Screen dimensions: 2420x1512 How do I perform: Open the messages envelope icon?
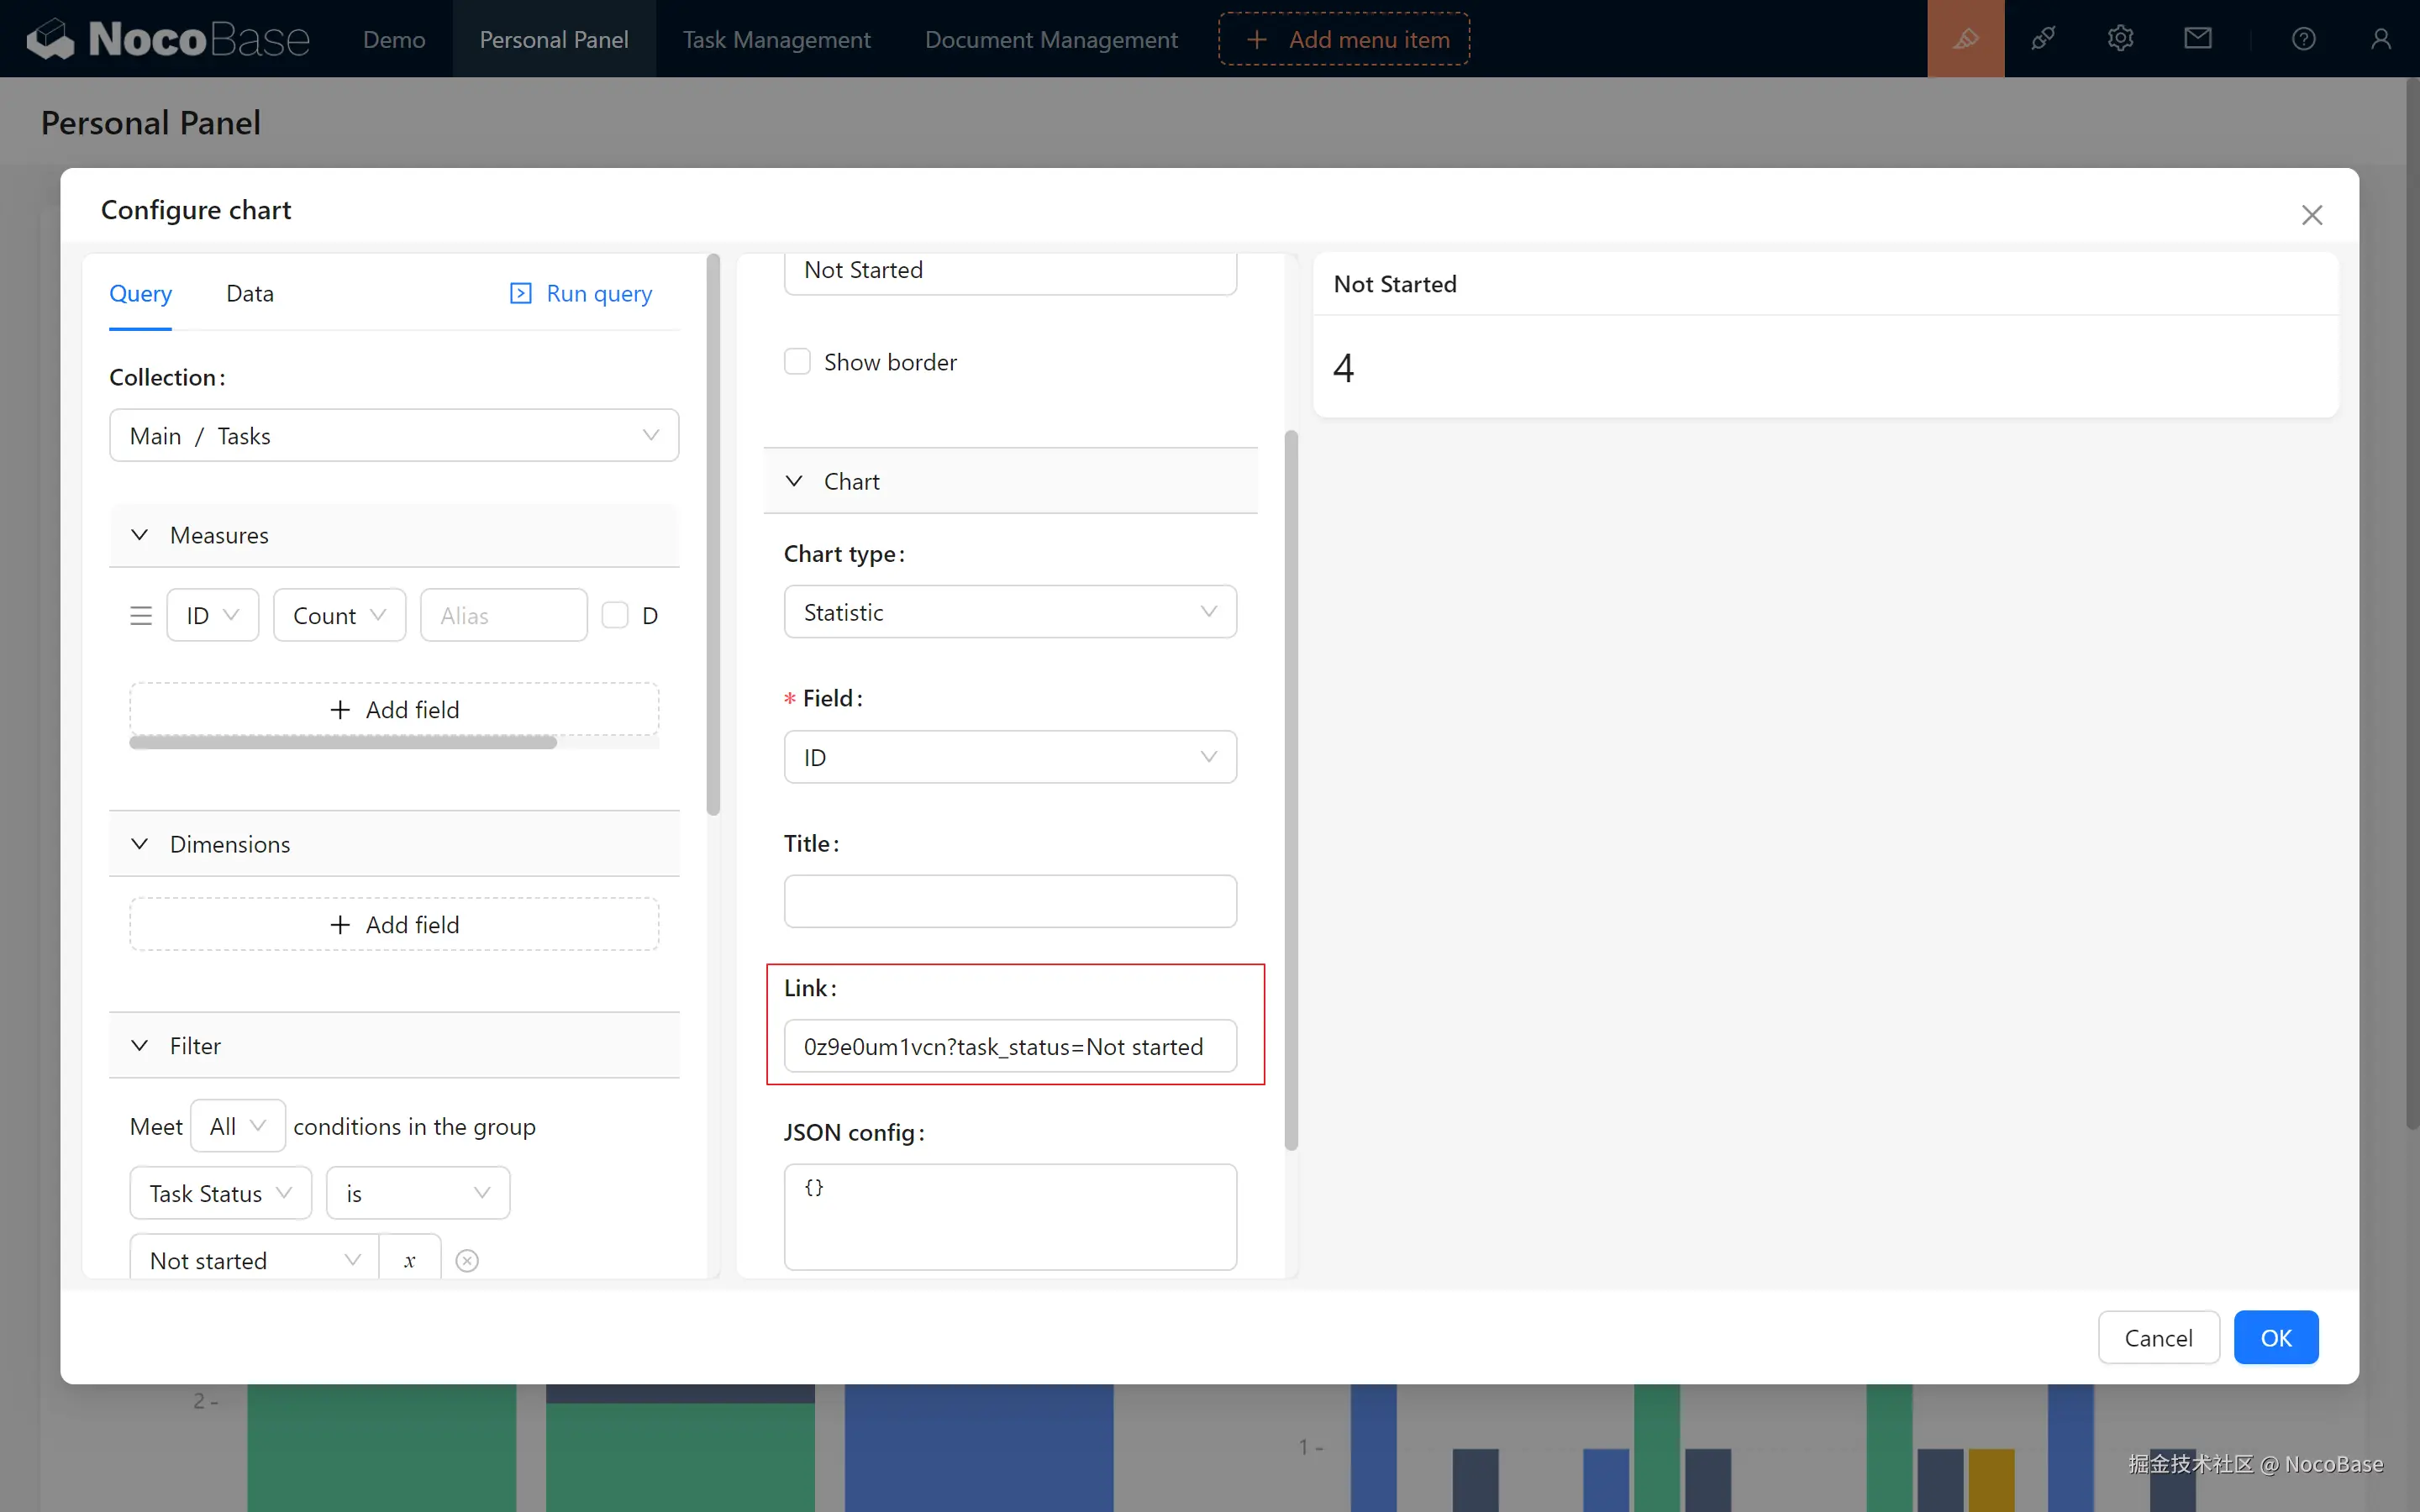point(2197,39)
